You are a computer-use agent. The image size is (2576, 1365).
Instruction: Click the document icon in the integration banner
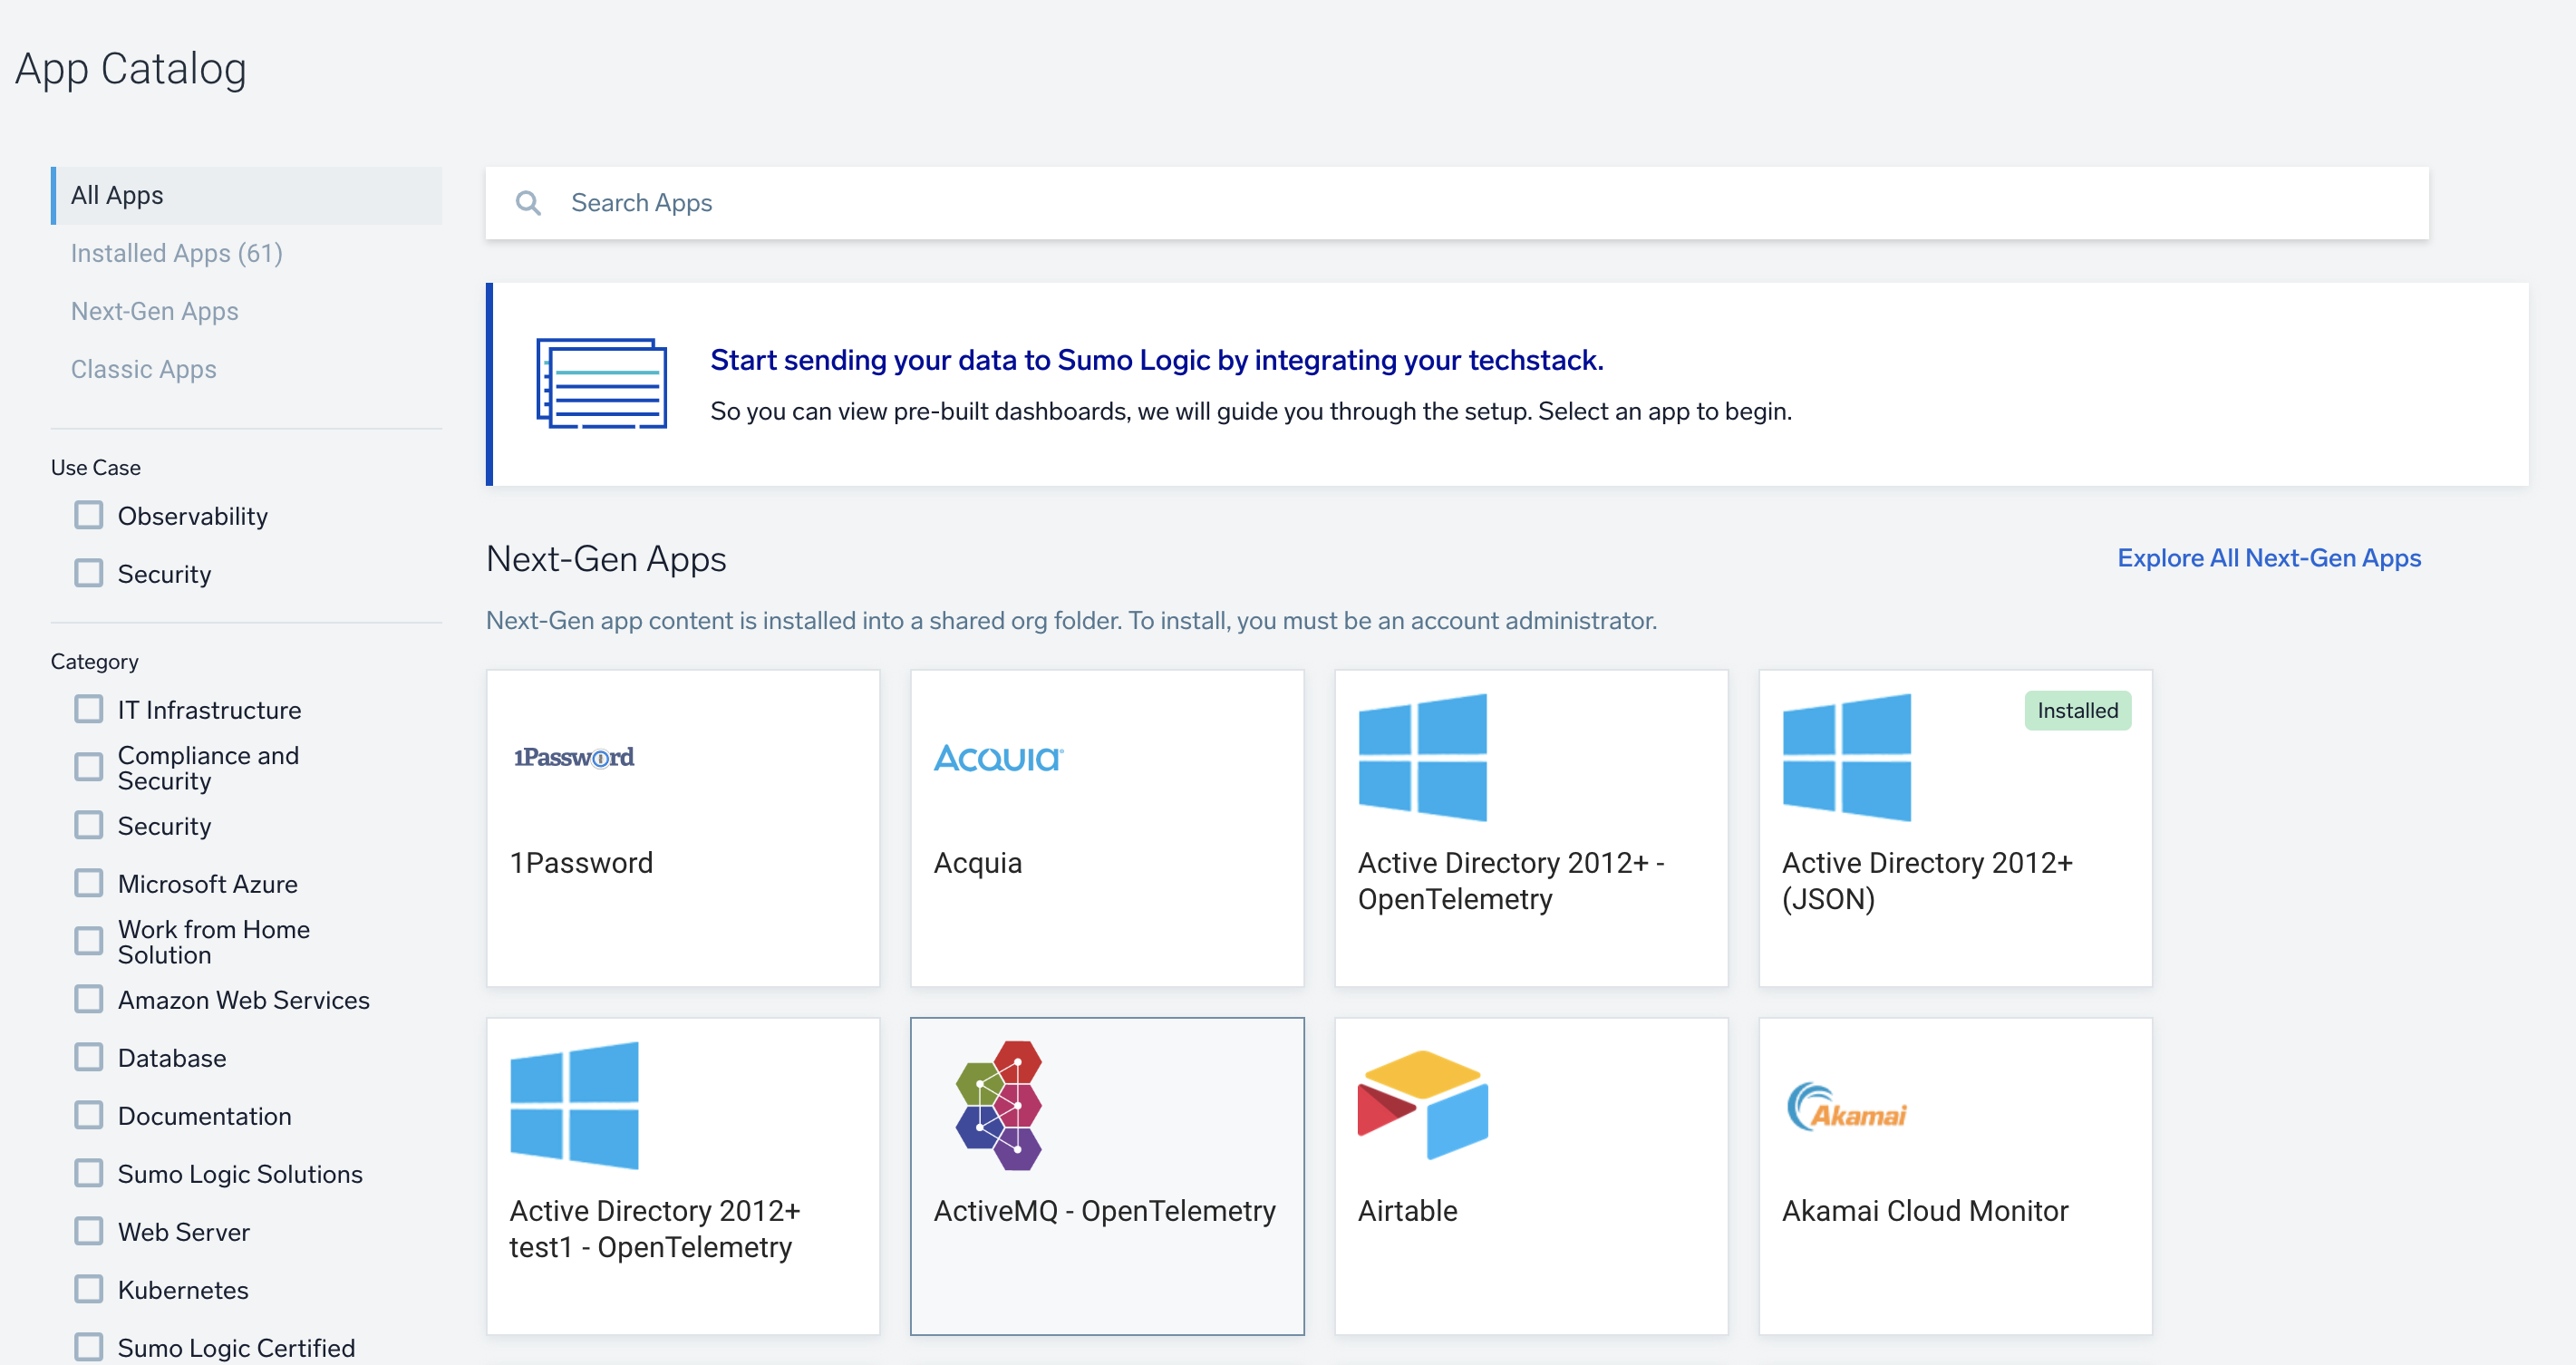point(603,383)
